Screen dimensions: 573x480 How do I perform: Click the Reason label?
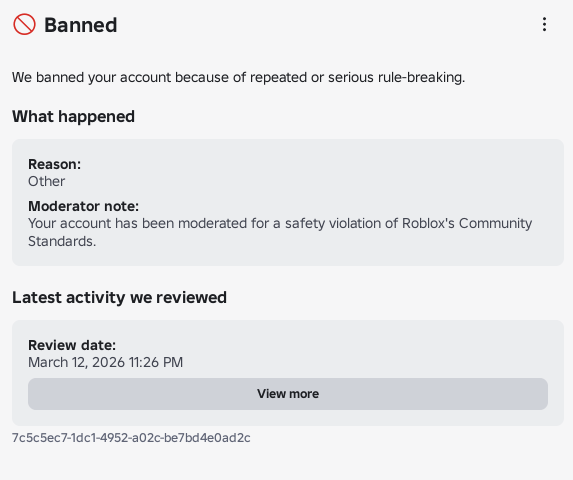click(x=54, y=164)
